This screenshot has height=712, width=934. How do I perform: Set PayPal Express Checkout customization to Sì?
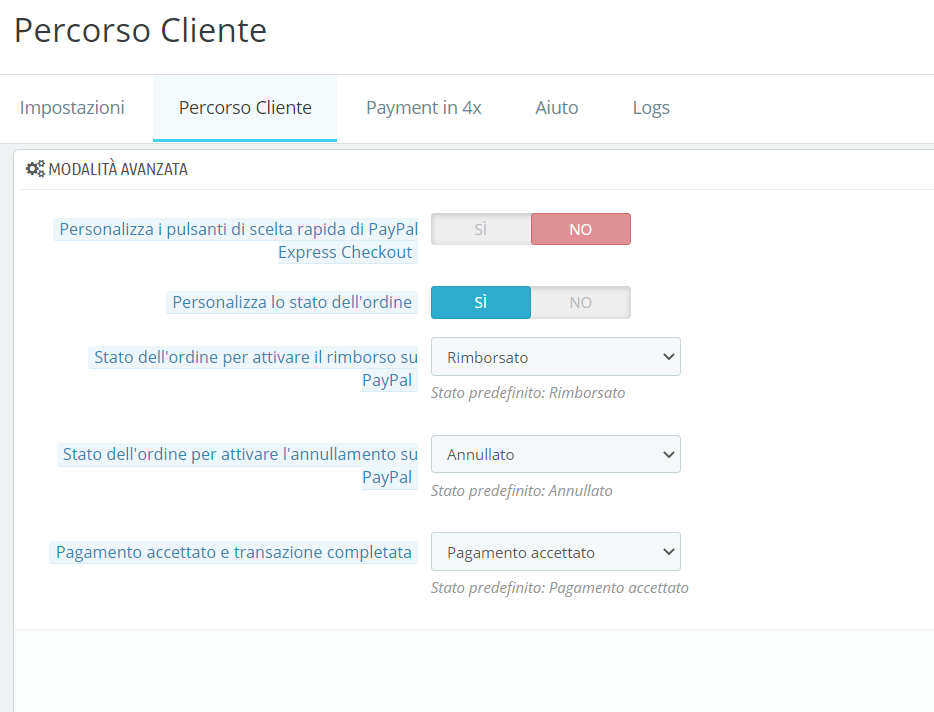coord(481,229)
